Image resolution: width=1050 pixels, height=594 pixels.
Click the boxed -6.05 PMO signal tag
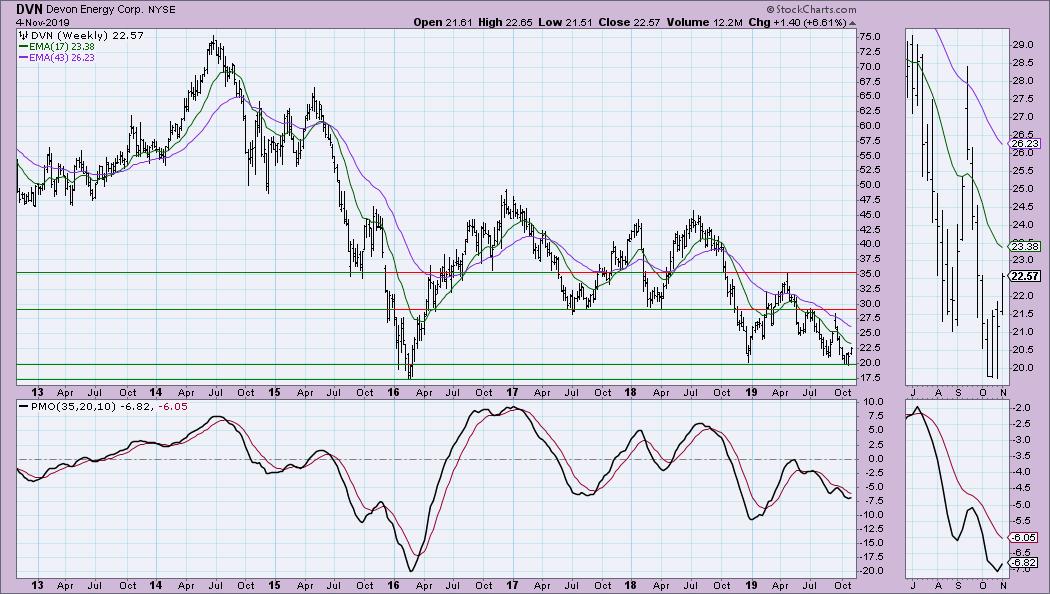click(x=1025, y=538)
